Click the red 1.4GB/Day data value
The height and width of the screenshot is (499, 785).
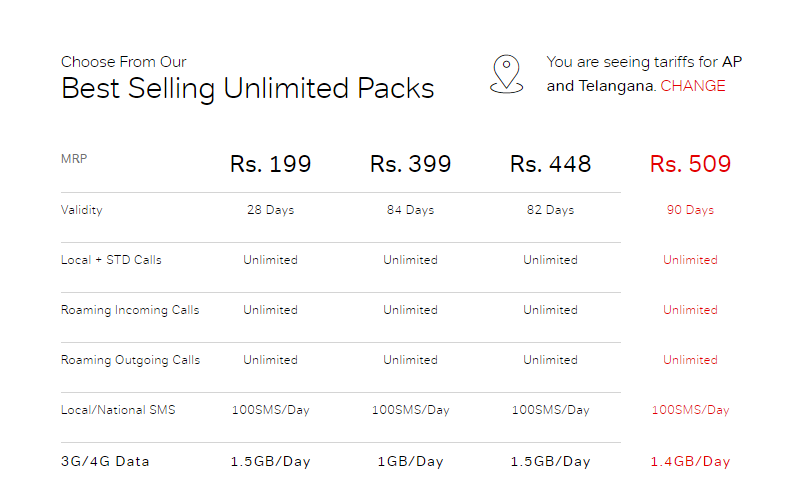pyautogui.click(x=690, y=462)
